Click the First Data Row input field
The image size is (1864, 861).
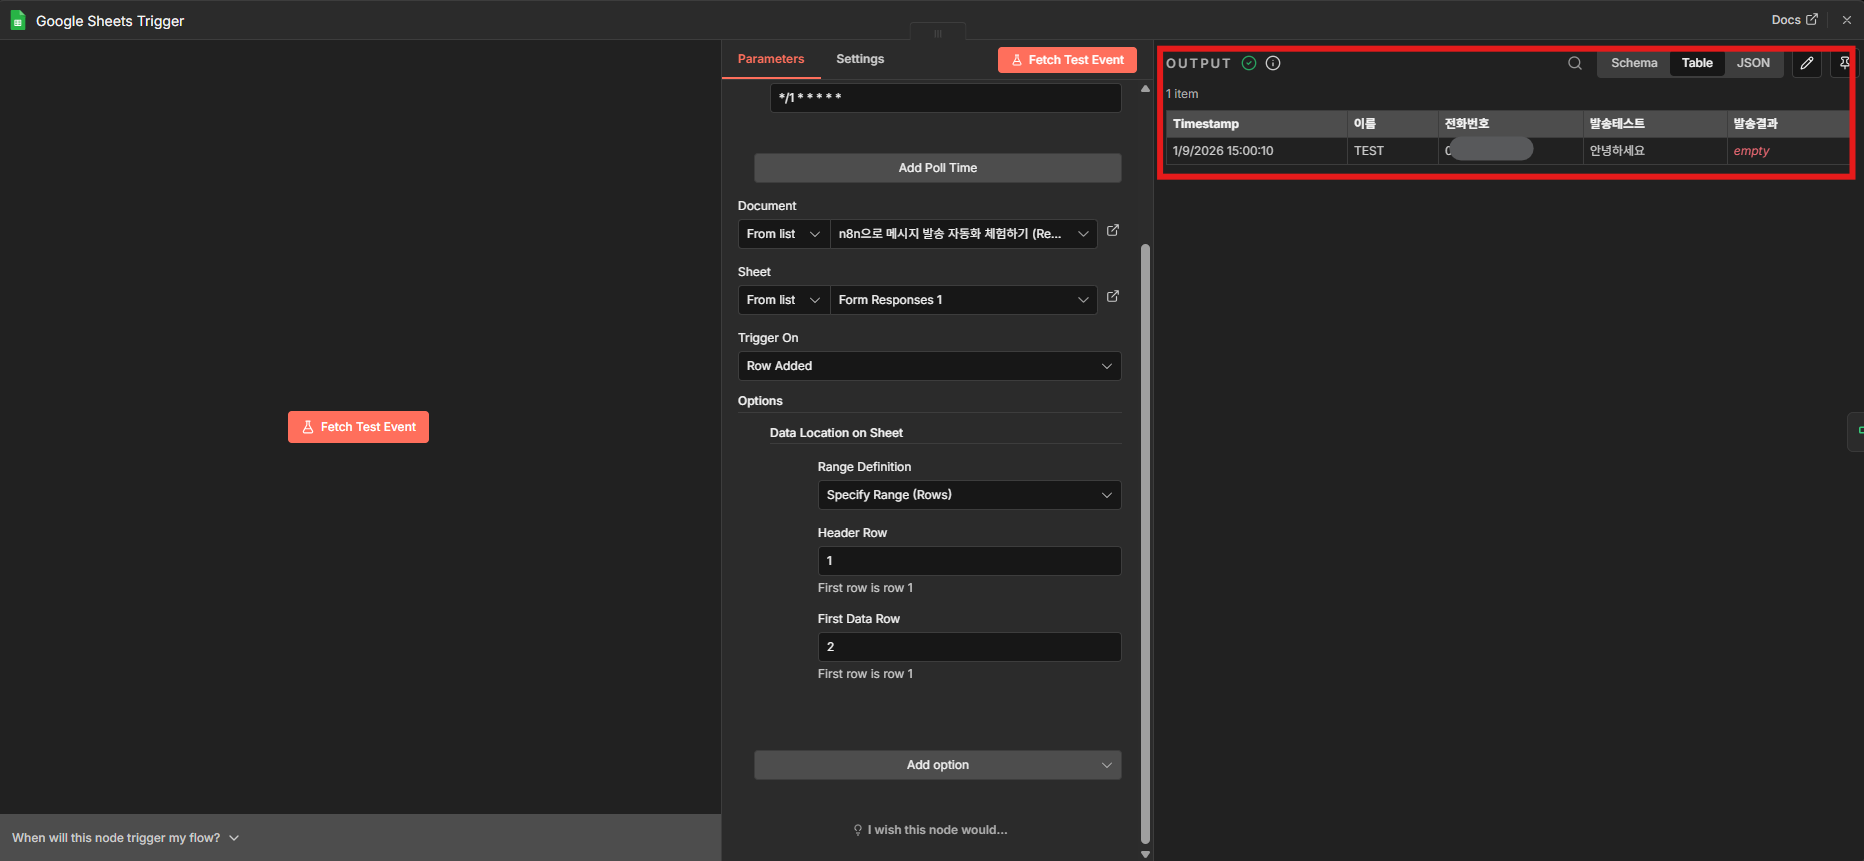tap(968, 647)
